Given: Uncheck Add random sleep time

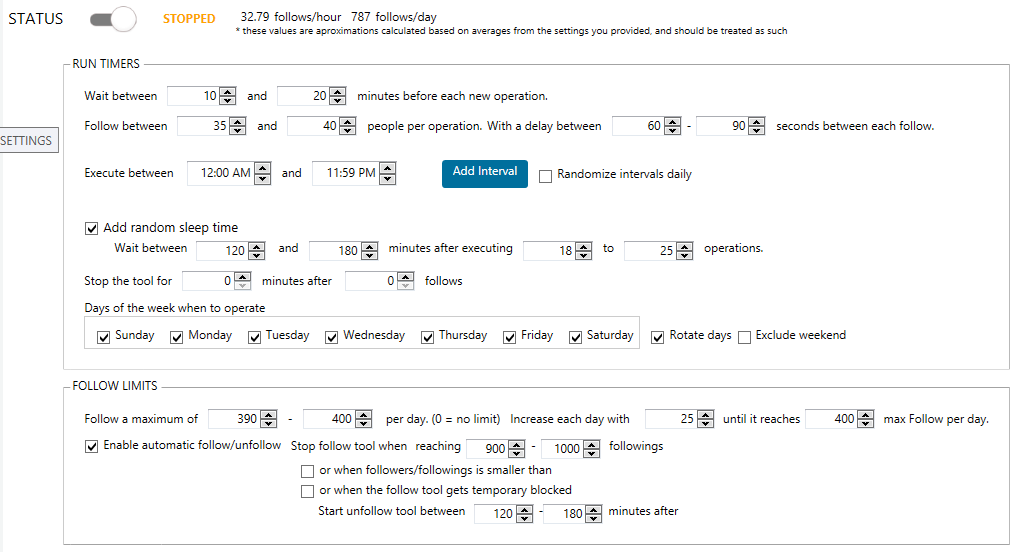Looking at the screenshot, I should click(92, 228).
